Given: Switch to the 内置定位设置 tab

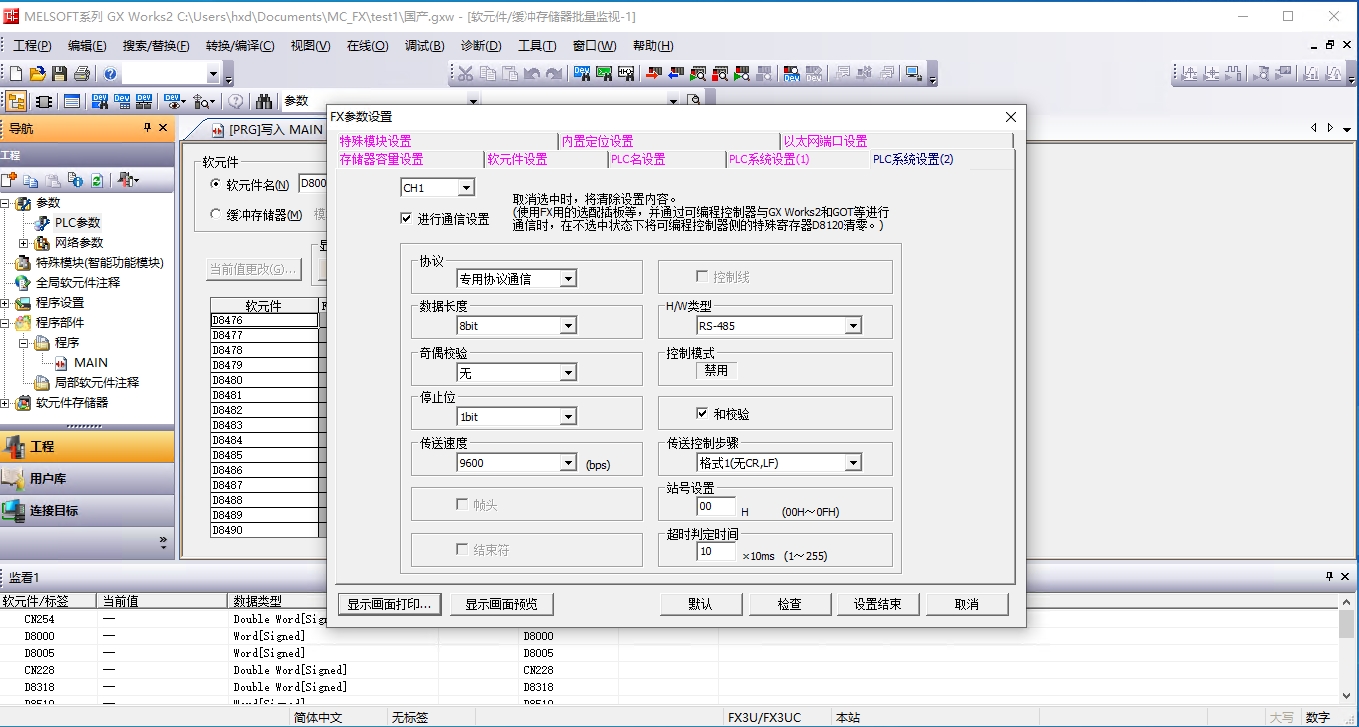Looking at the screenshot, I should pos(598,142).
